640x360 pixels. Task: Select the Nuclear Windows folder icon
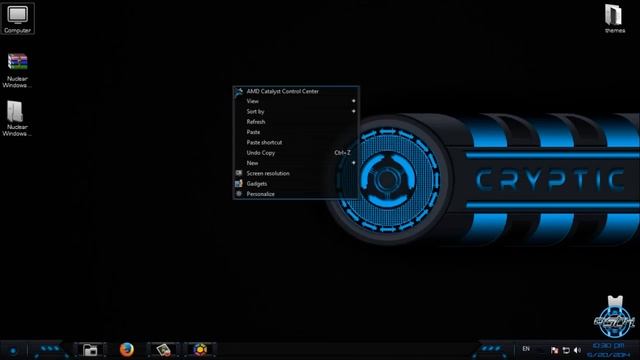coord(17,118)
